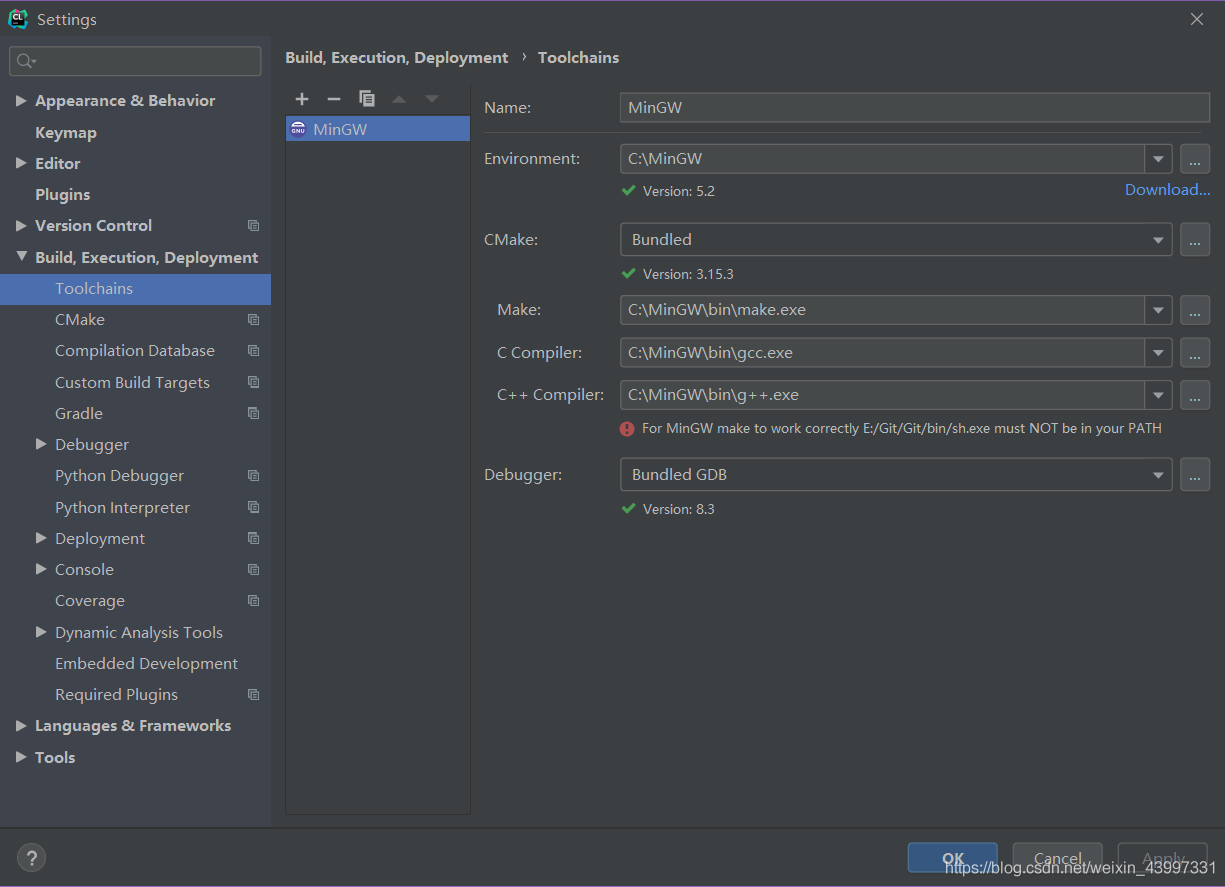Browse for Make executable with ellipsis button
The height and width of the screenshot is (887, 1225).
coord(1195,310)
